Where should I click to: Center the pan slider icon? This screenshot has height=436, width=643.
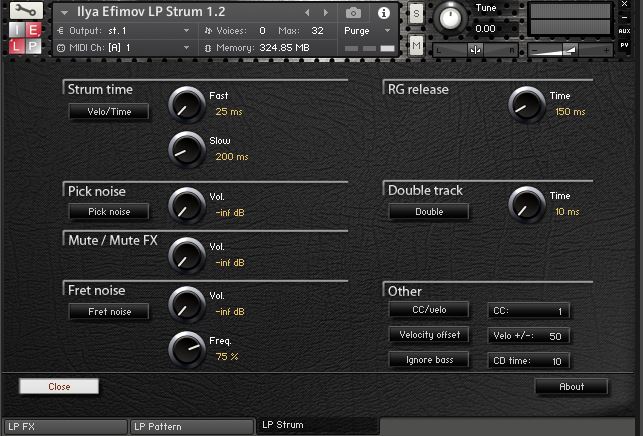(x=475, y=50)
